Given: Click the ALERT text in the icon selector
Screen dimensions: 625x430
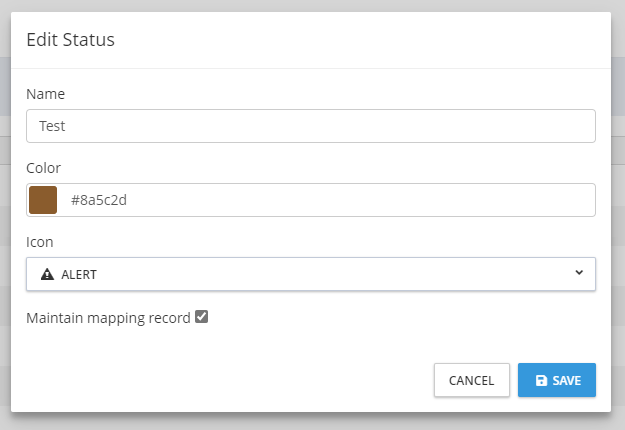Looking at the screenshot, I should [79, 274].
